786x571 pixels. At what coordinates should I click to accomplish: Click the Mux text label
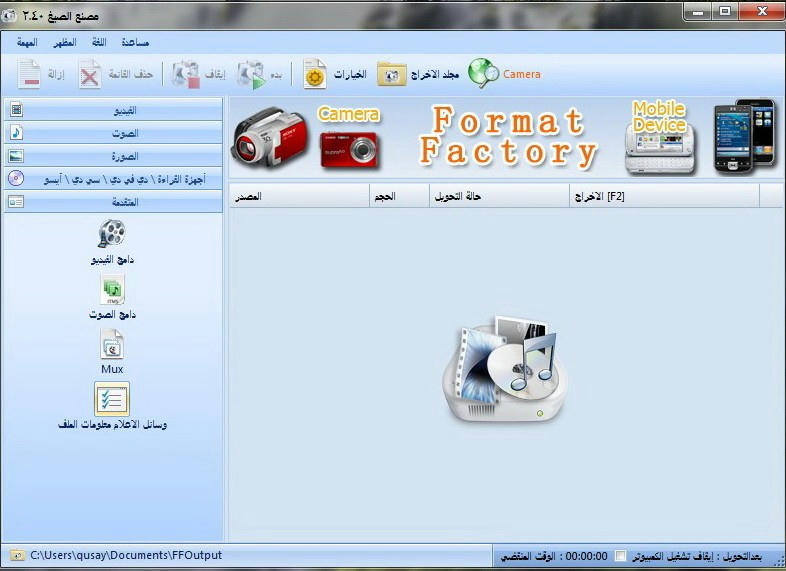pos(112,369)
